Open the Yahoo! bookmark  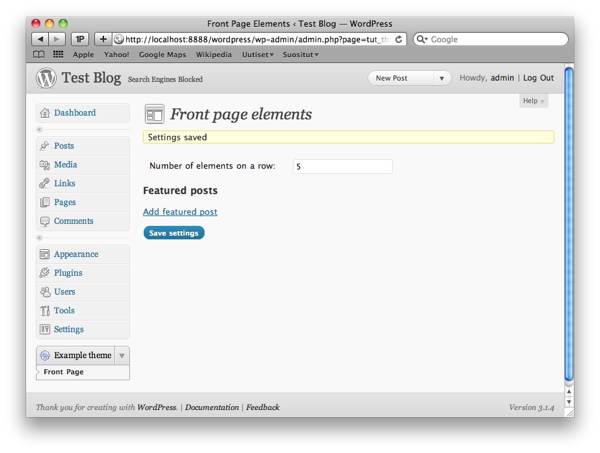(116, 55)
